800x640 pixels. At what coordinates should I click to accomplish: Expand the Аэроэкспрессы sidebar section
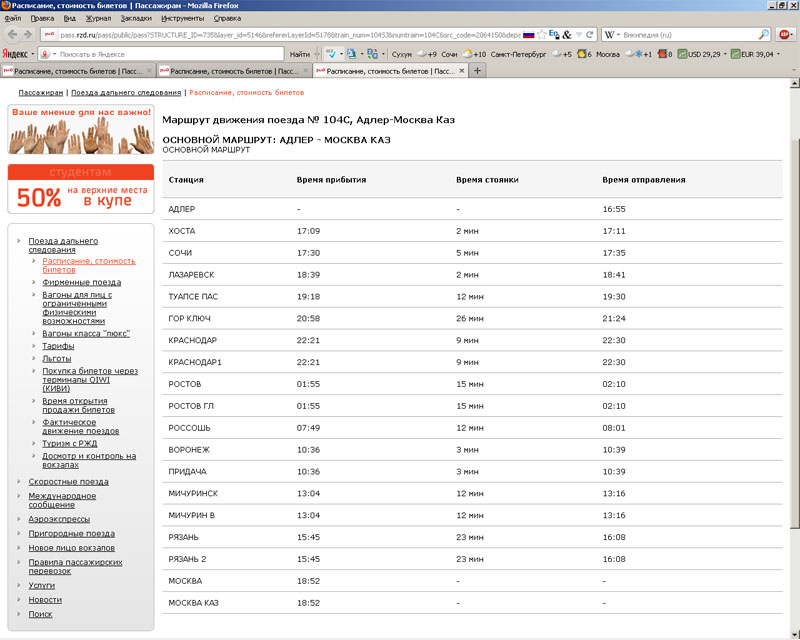click(58, 519)
